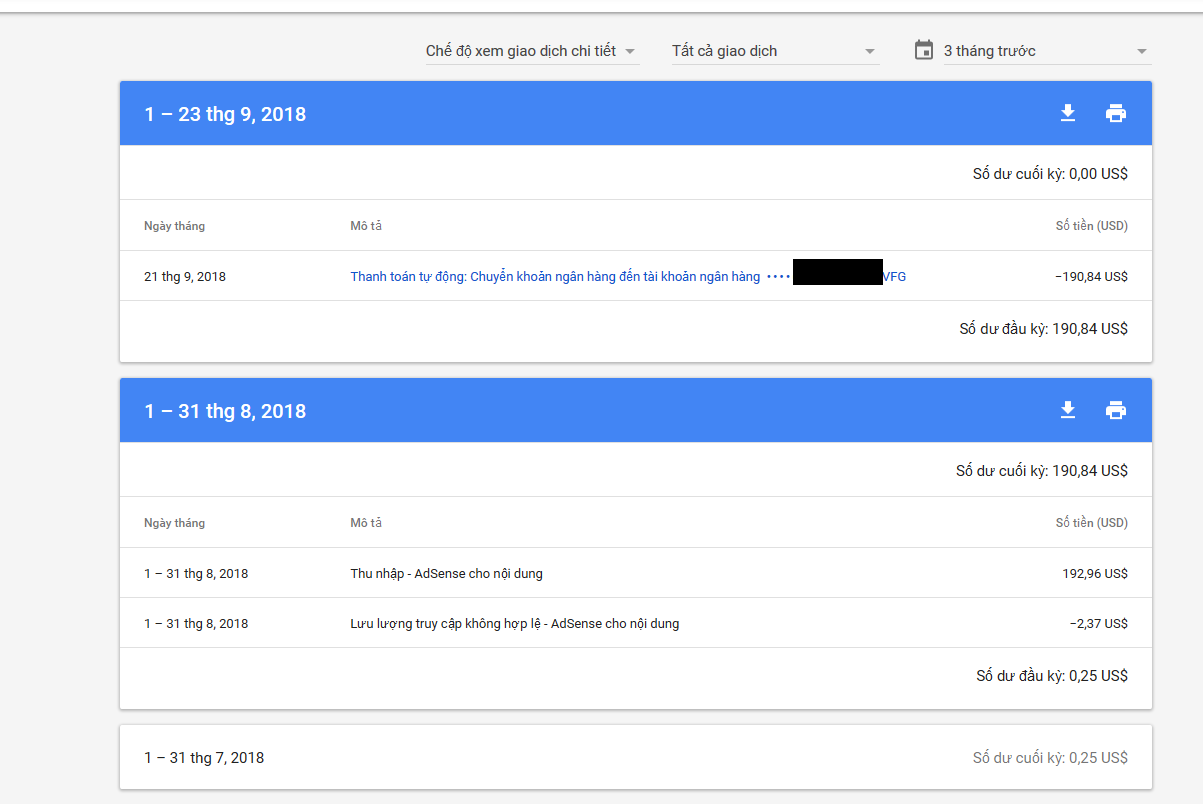
Task: Click the '1 – 23 thg 9, 2018' header
Action: (x=225, y=114)
